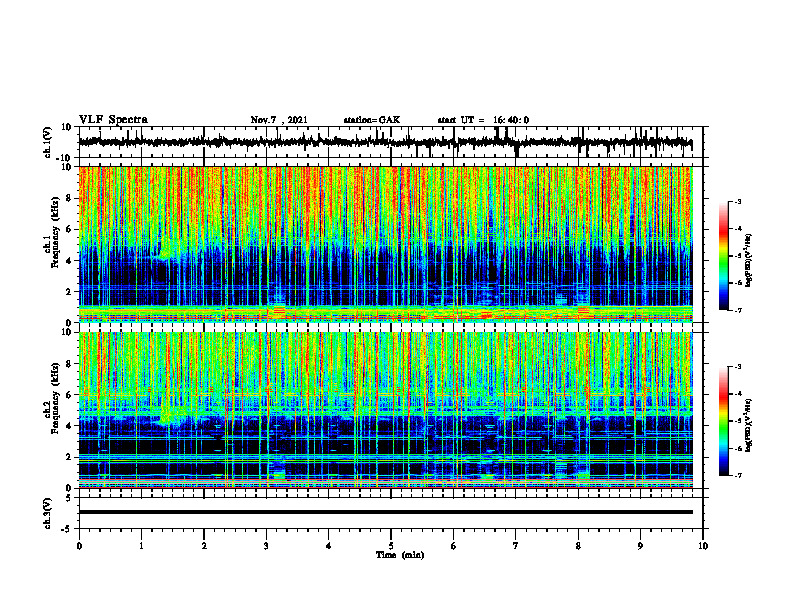The image size is (792, 612).
Task: Click the "Time (min)" x-axis label
Action: (x=400, y=555)
